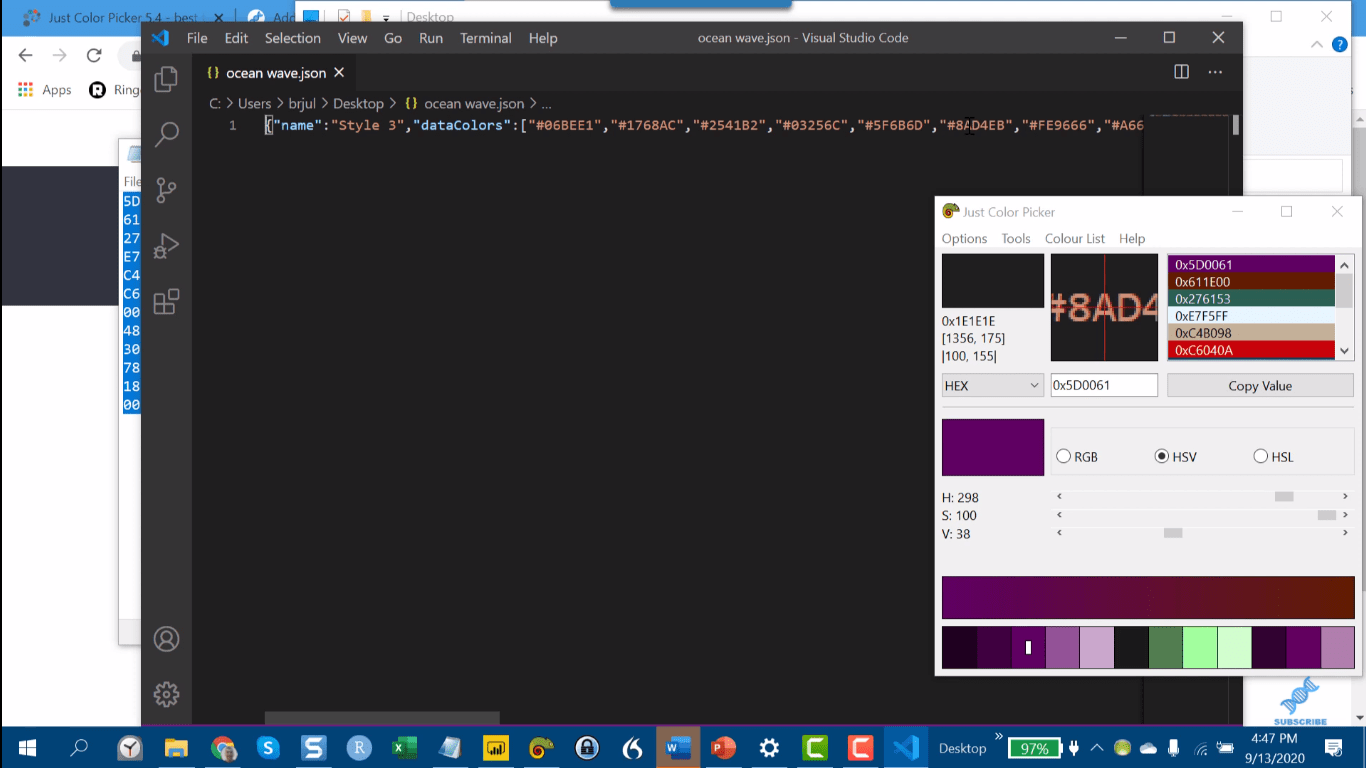Select colour 0x5D0061 in the colour list

tap(1251, 265)
